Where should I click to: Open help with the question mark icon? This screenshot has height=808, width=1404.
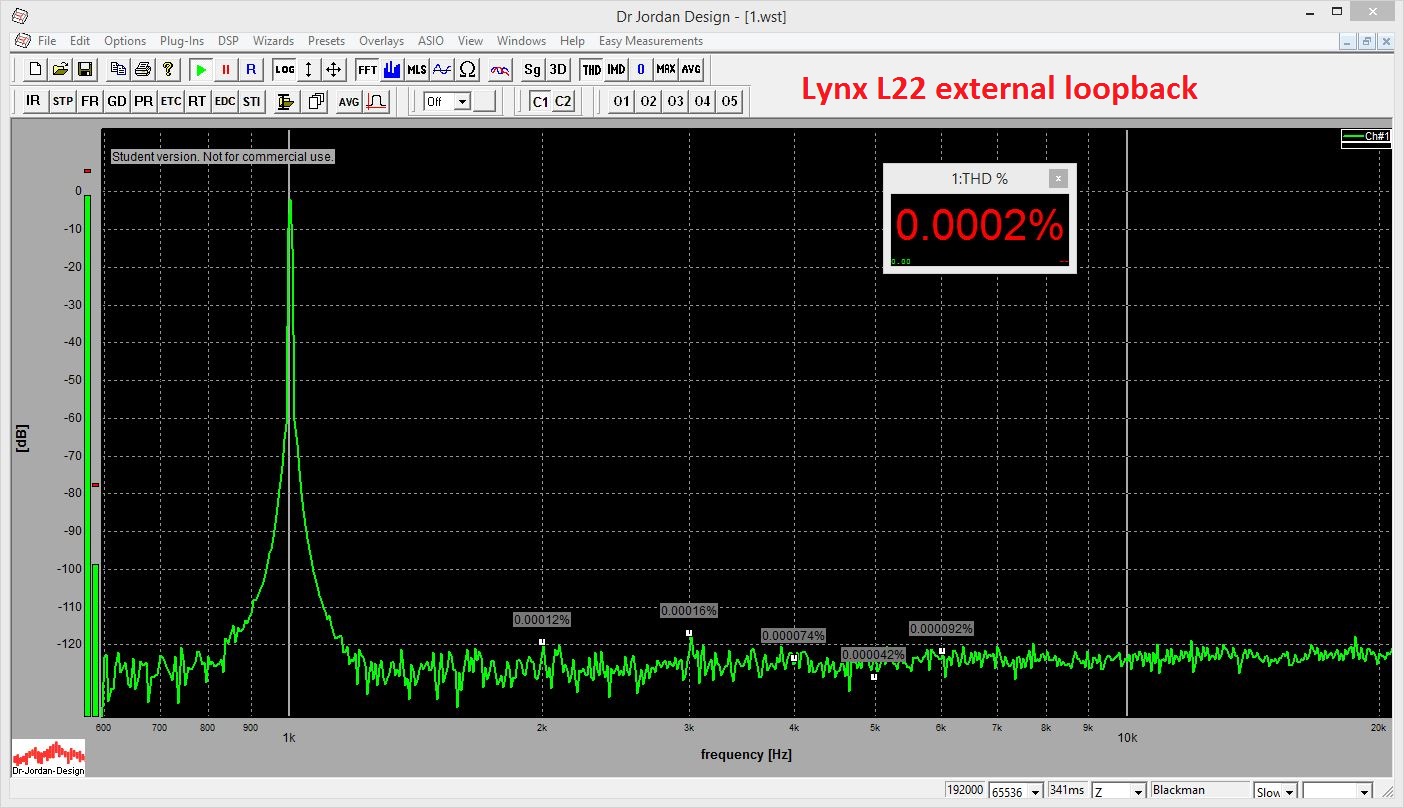click(168, 69)
